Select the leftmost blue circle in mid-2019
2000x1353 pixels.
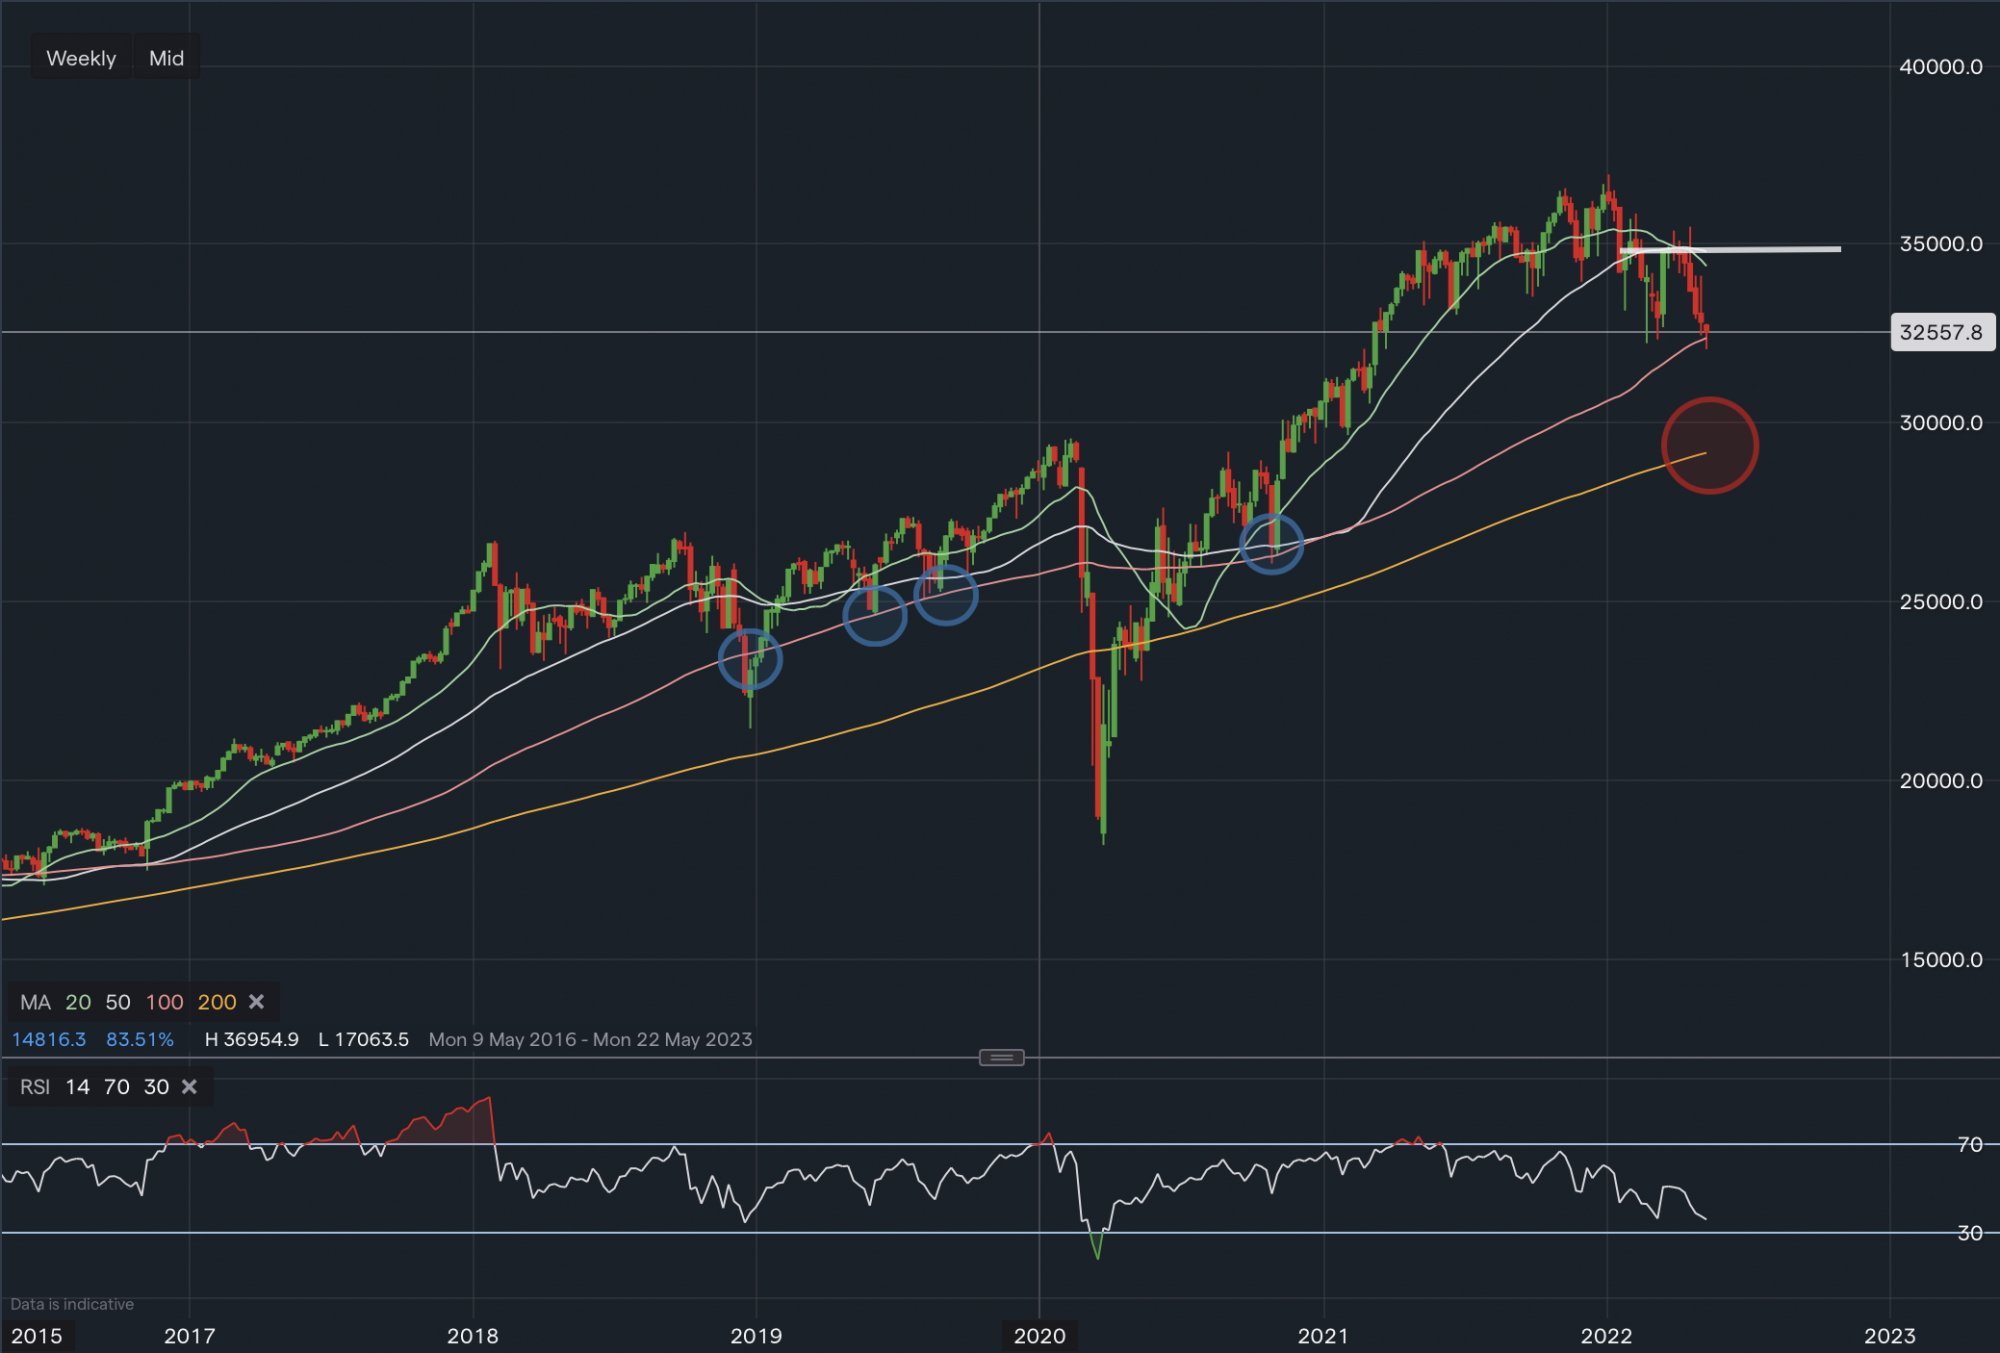(873, 616)
